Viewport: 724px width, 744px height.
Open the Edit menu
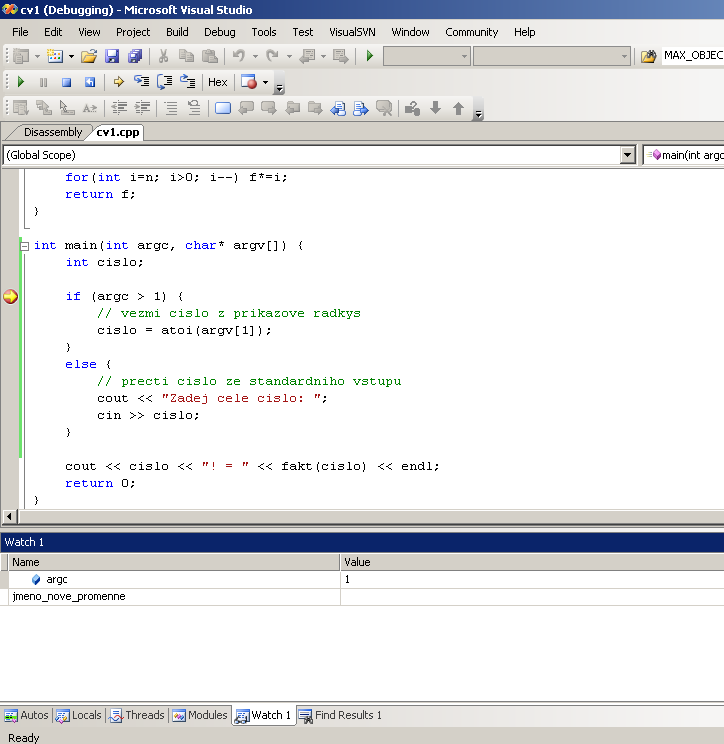(x=53, y=32)
